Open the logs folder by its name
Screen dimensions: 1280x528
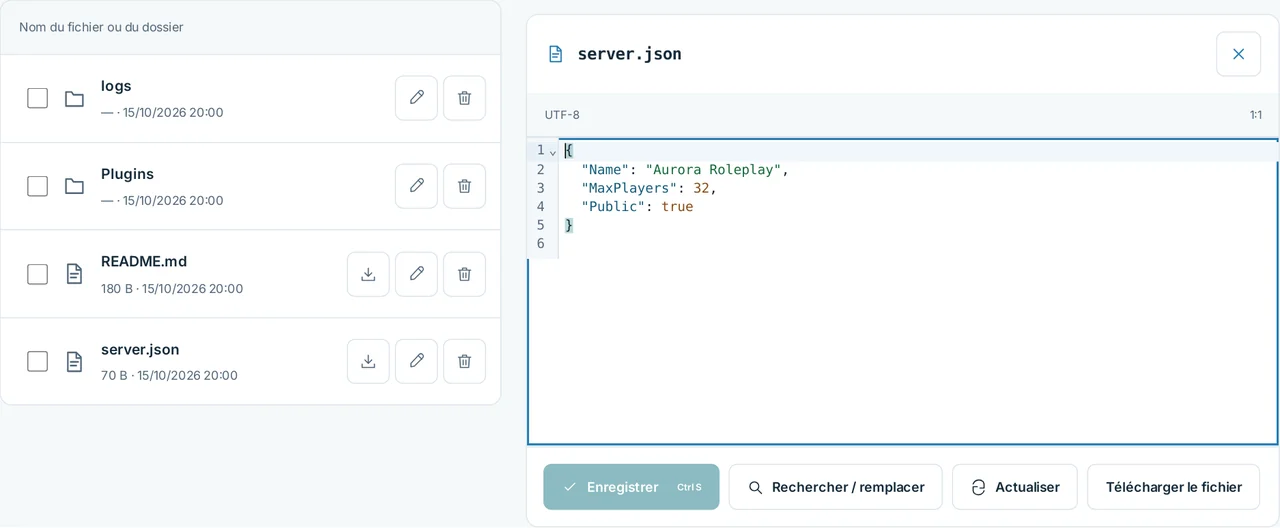(x=116, y=86)
